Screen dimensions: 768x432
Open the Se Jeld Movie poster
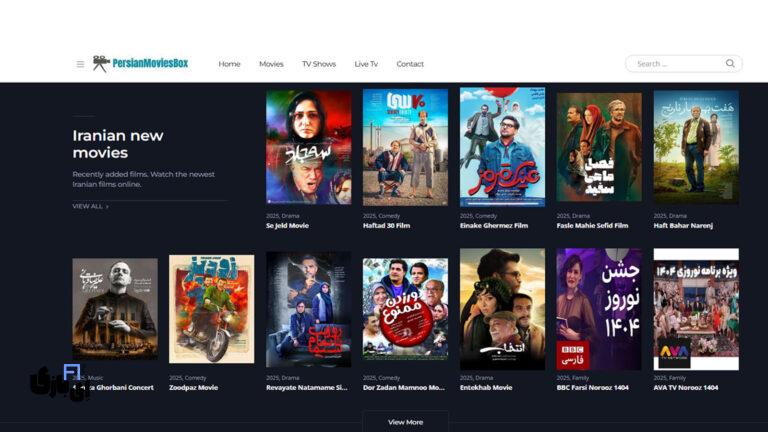[x=309, y=147]
